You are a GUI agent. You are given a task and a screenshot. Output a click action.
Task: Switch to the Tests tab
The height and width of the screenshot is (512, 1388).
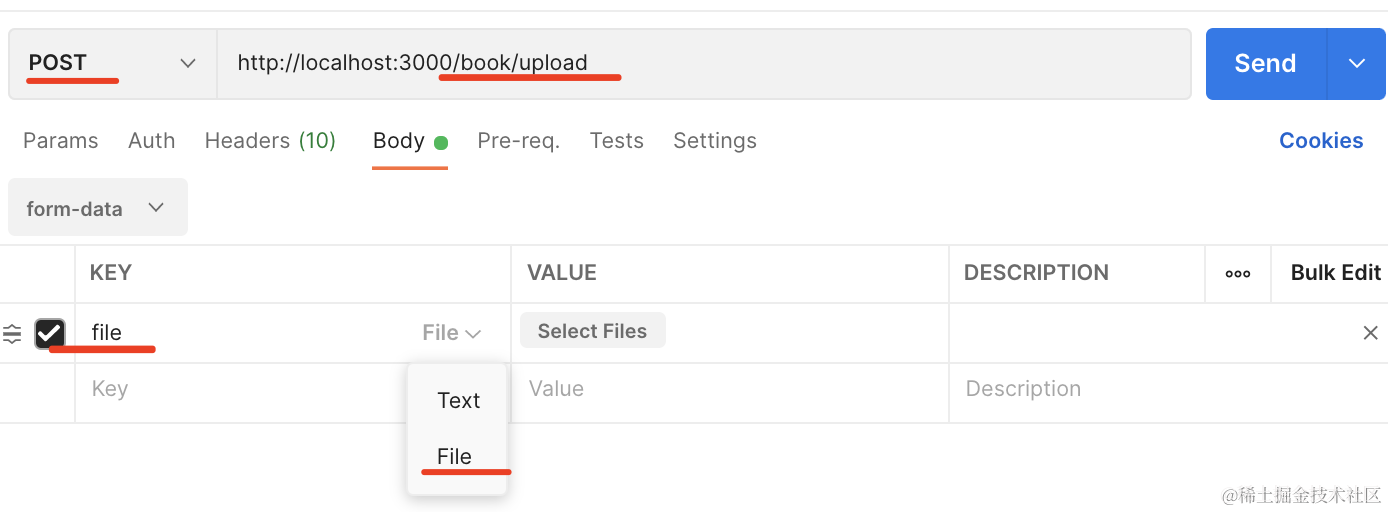tap(616, 141)
